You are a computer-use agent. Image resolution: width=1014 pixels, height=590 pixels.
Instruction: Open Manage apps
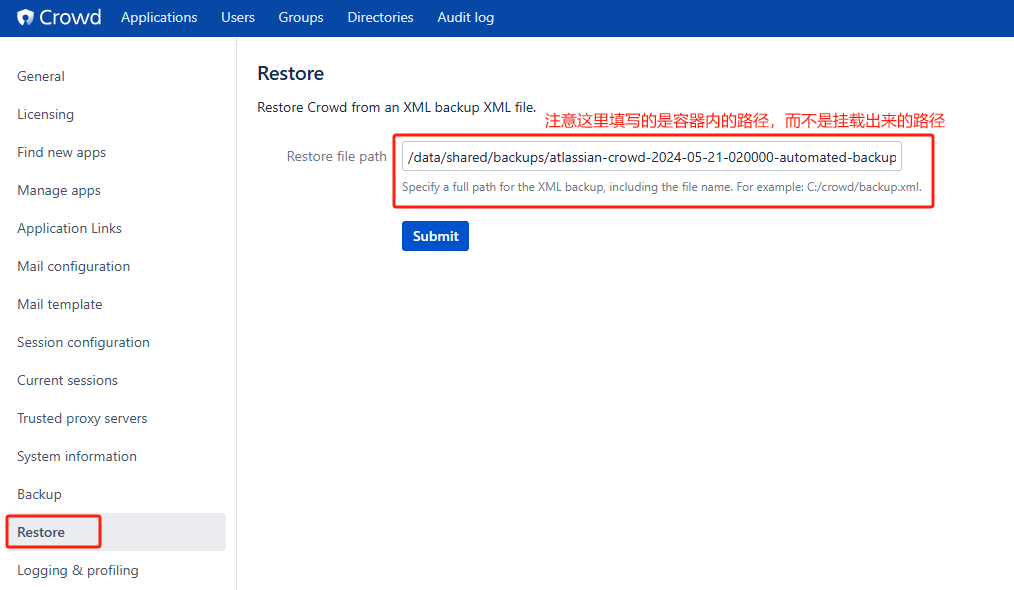59,191
